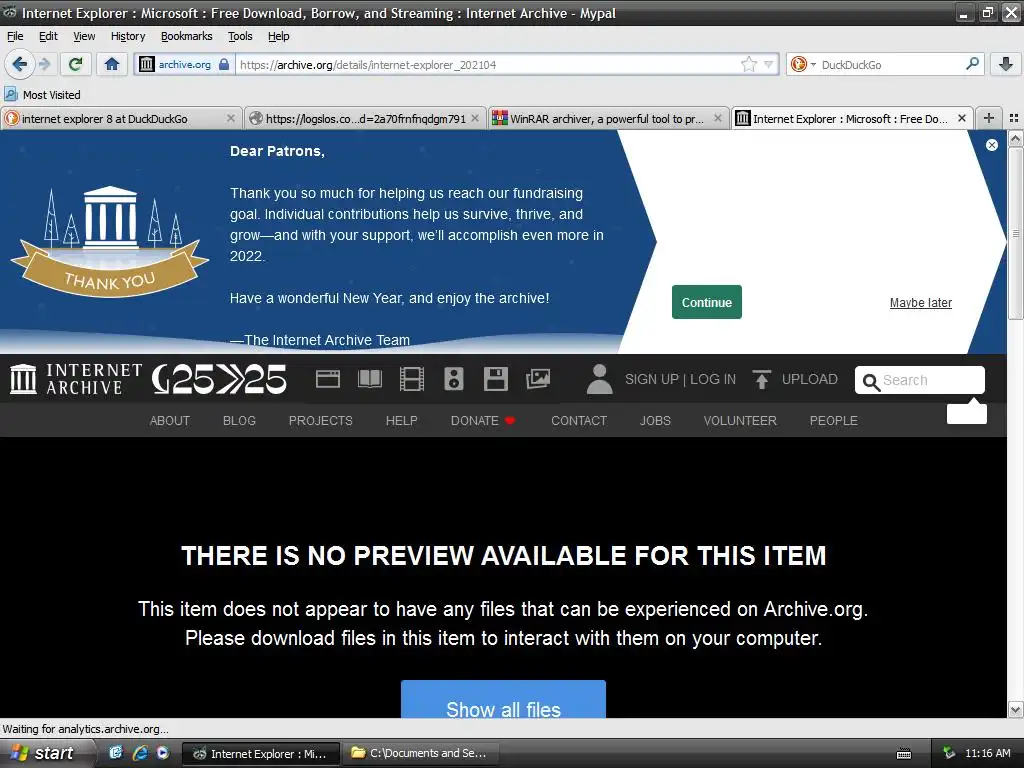Viewport: 1024px width, 768px height.
Task: Click the Maybe later link
Action: (x=920, y=303)
